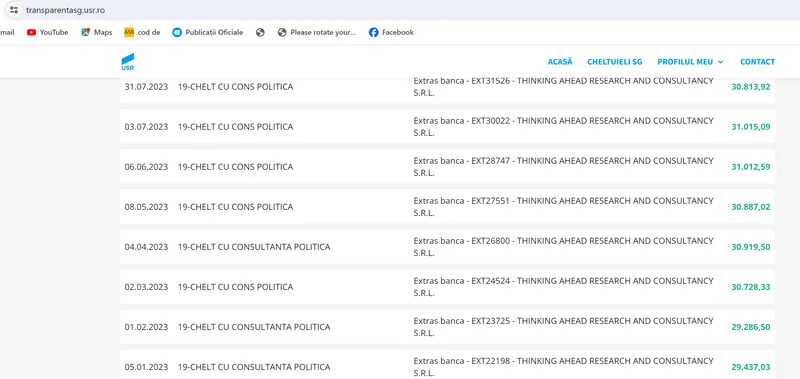Open the YouTube bookmark
Image resolution: width=800 pixels, height=379 pixels.
click(x=47, y=32)
